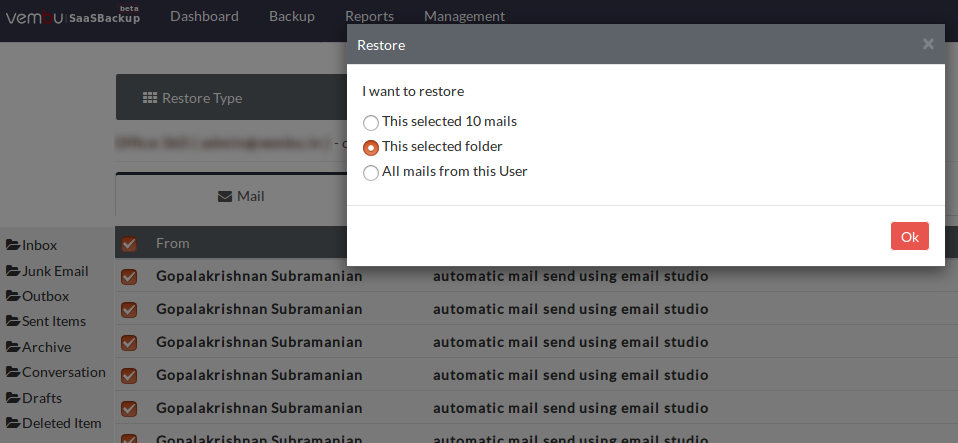The image size is (958, 443).
Task: Click the Vembu SaaSBackup logo
Action: (x=73, y=16)
